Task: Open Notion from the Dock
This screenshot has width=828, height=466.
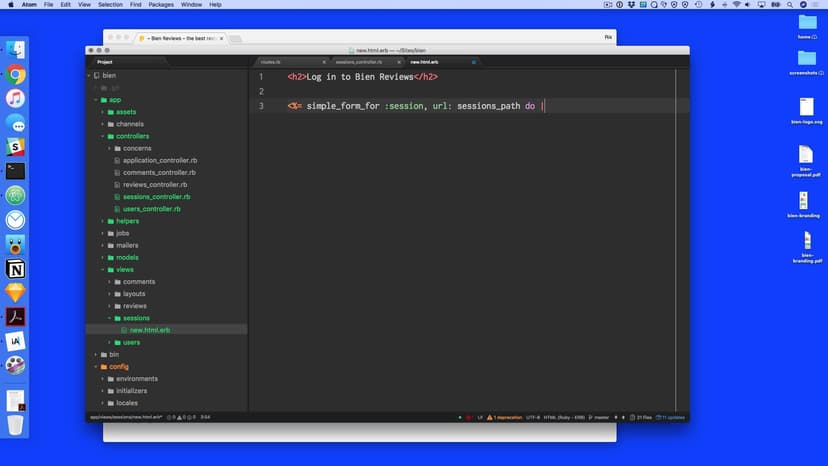Action: pyautogui.click(x=15, y=269)
